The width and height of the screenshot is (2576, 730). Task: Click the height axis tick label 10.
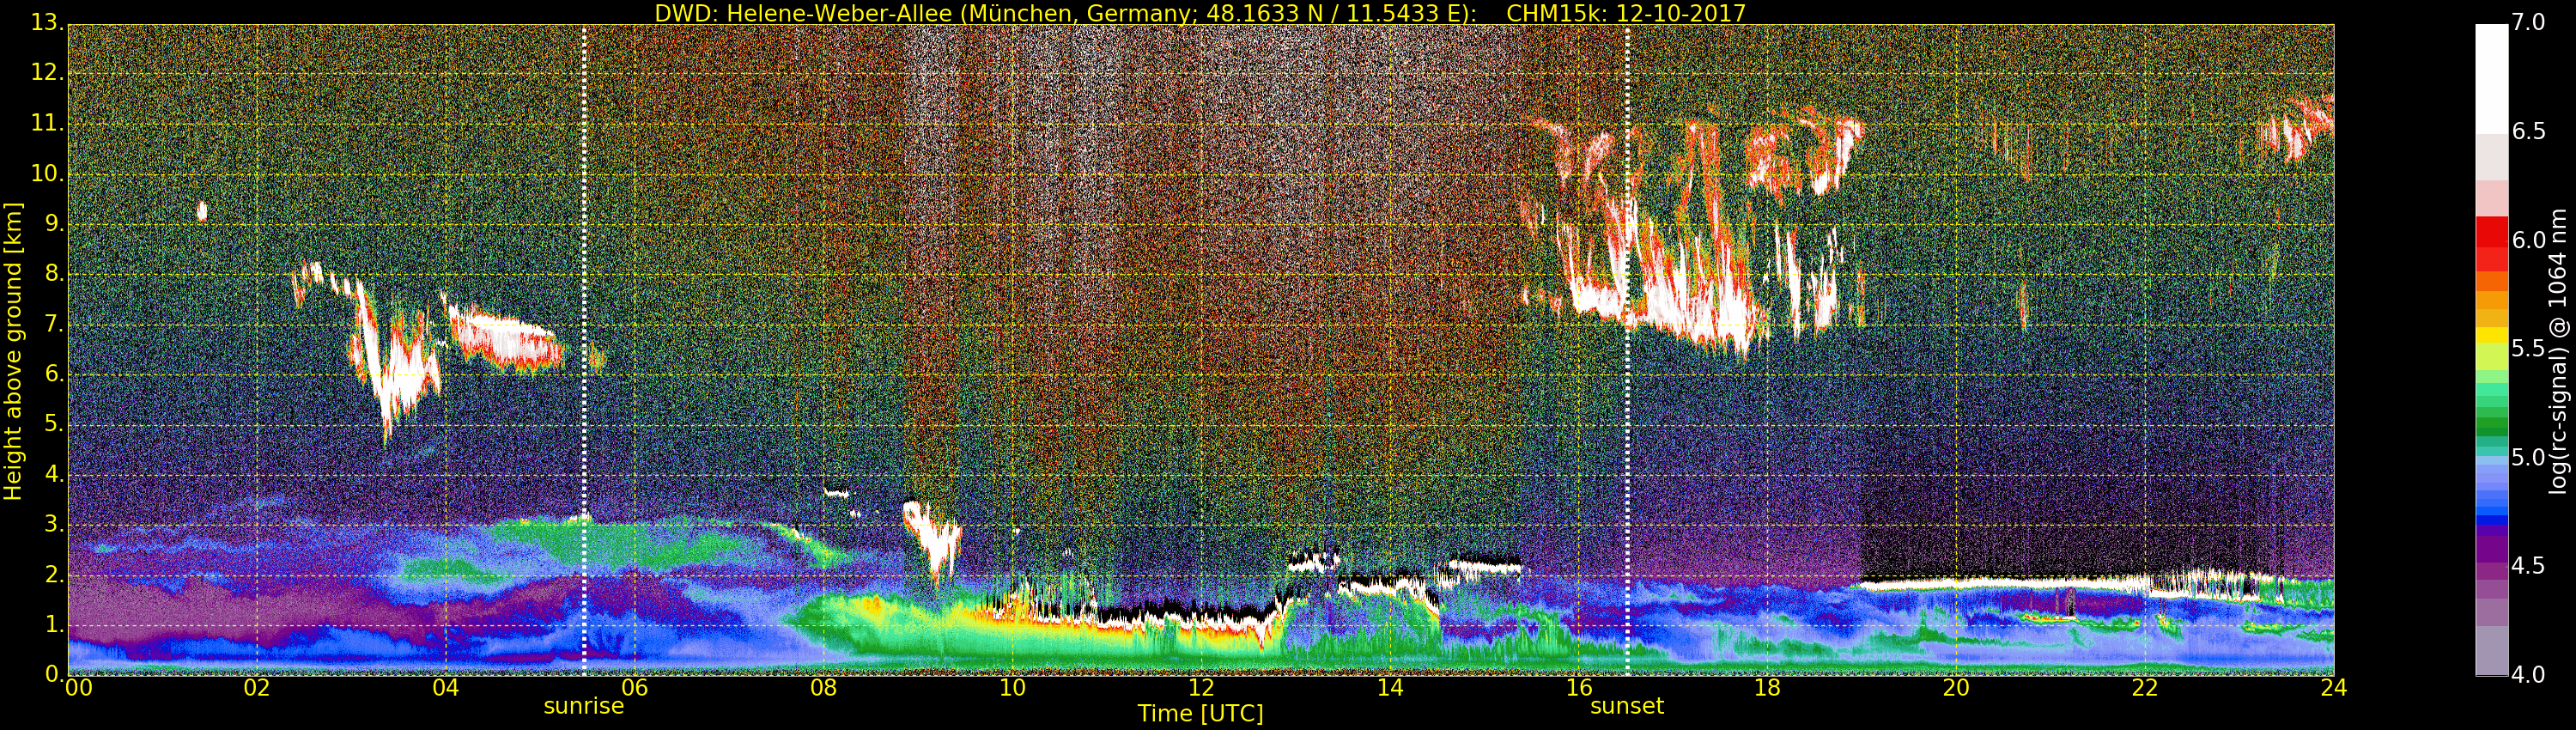click(47, 174)
